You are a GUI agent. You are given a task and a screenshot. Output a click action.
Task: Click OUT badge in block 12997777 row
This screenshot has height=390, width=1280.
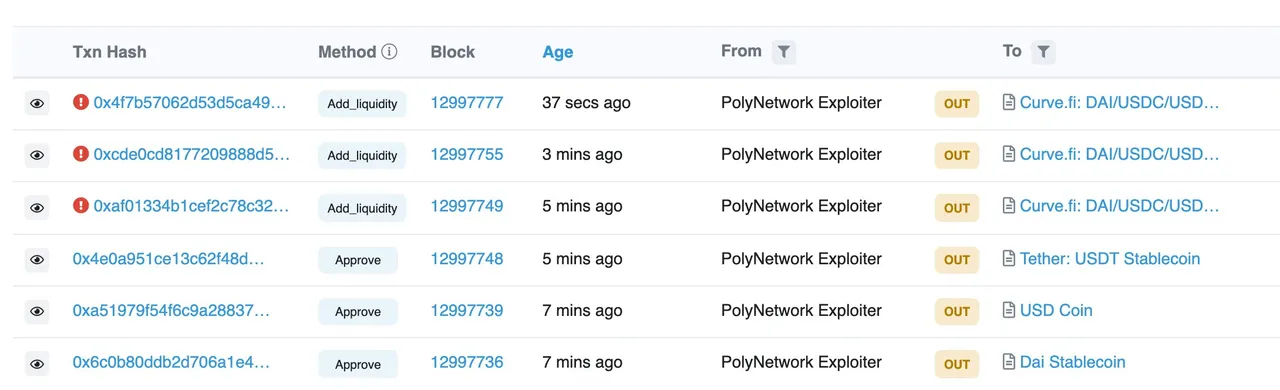957,103
